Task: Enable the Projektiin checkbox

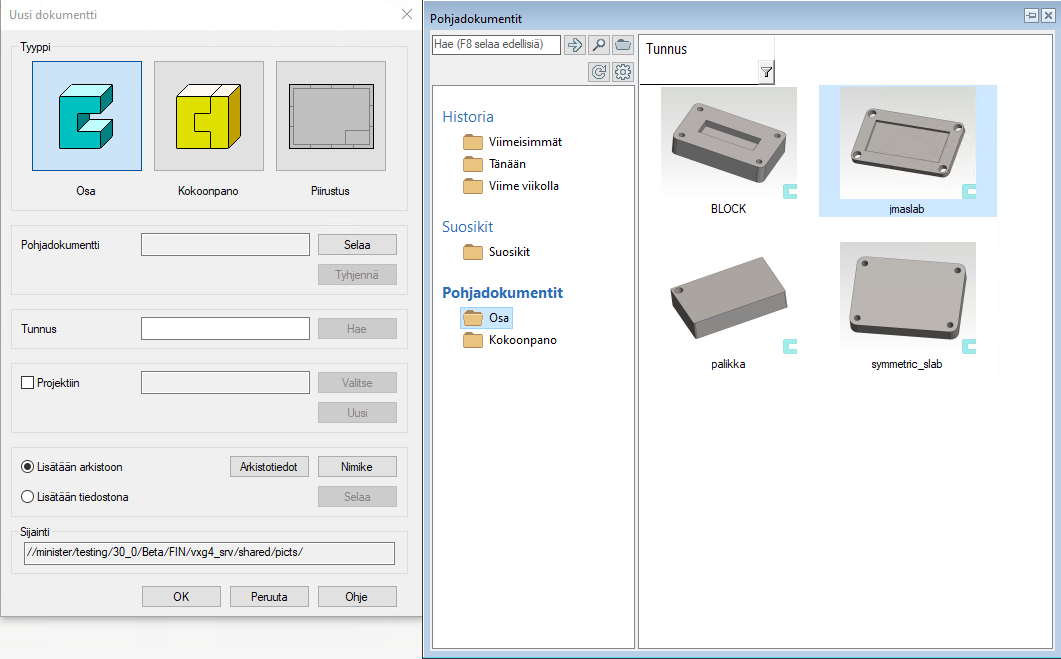Action: click(x=28, y=383)
